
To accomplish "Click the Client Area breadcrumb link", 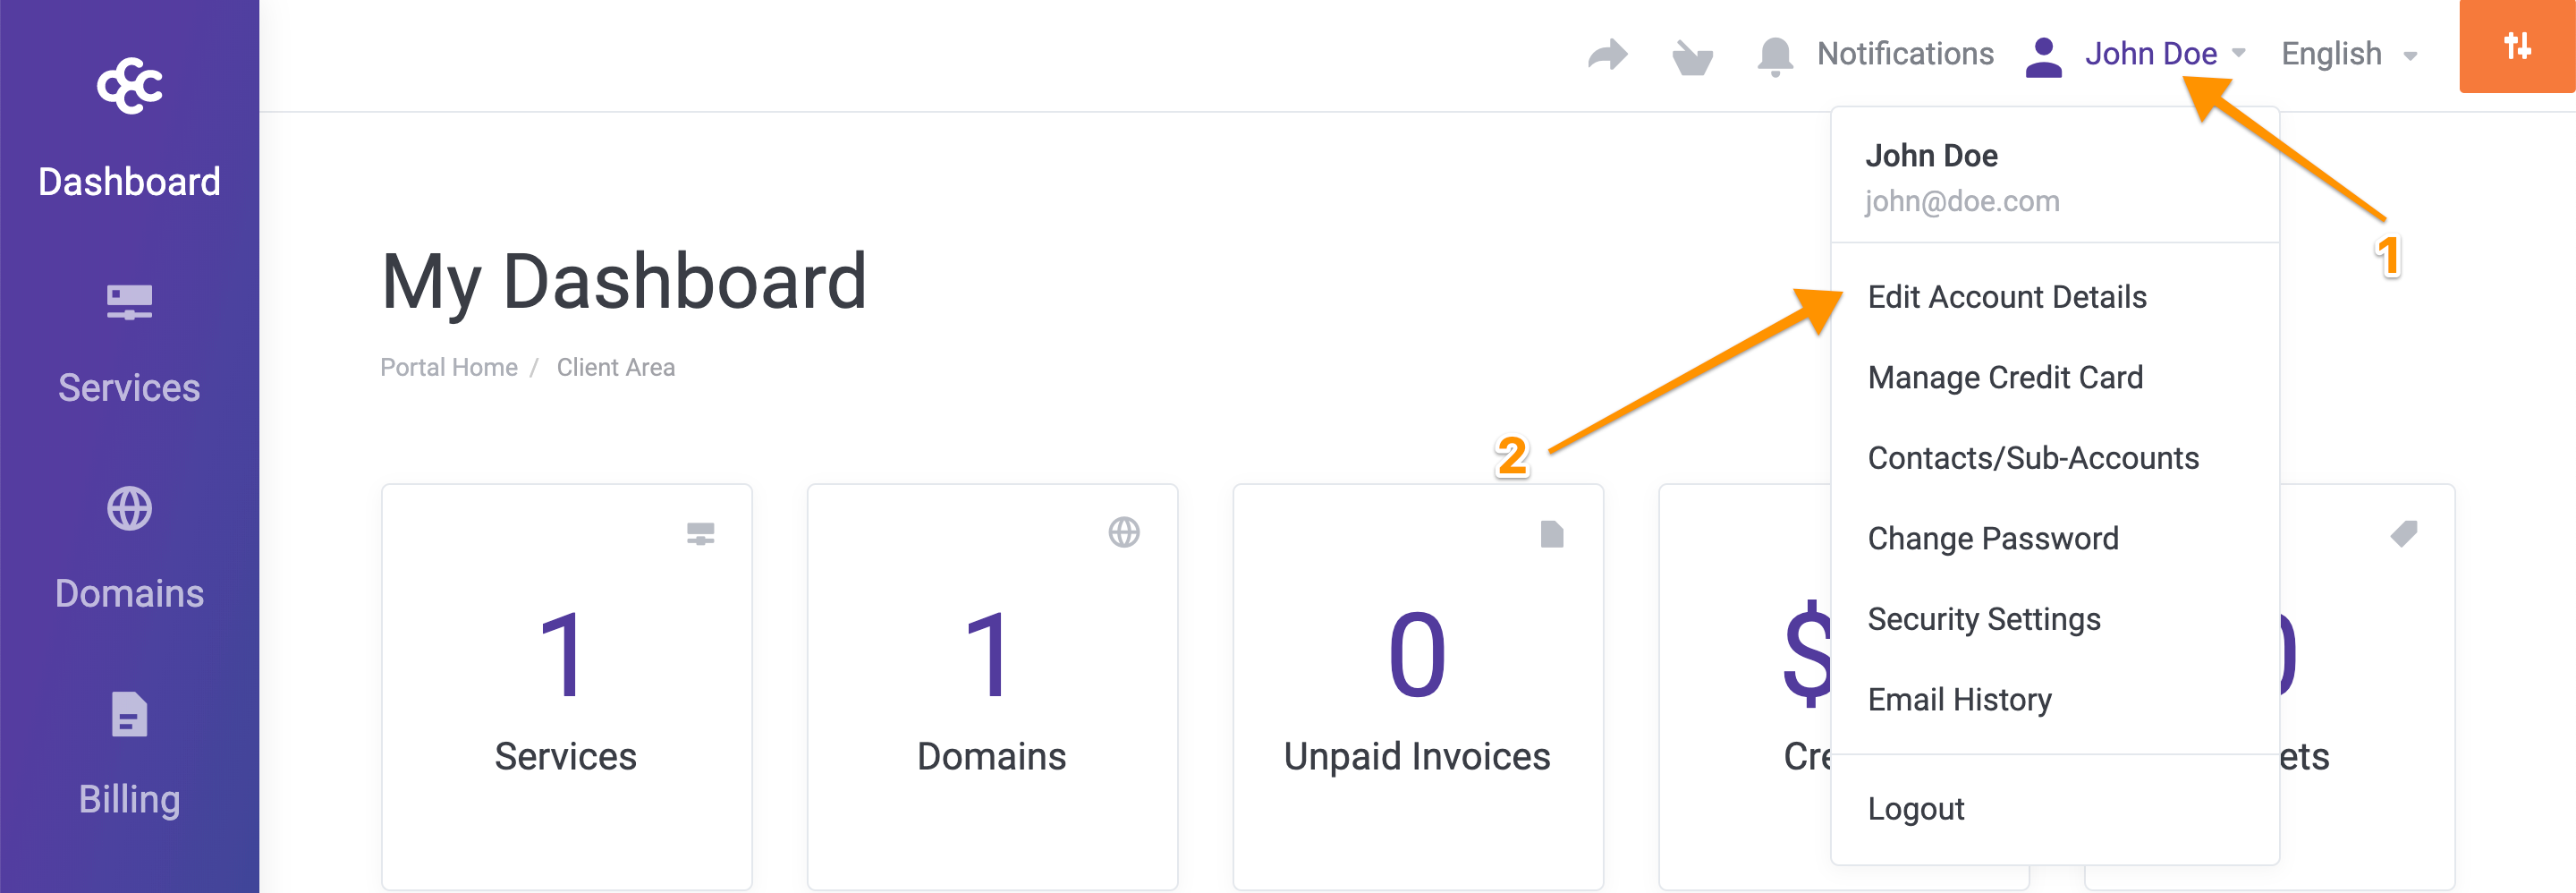I will coord(615,367).
